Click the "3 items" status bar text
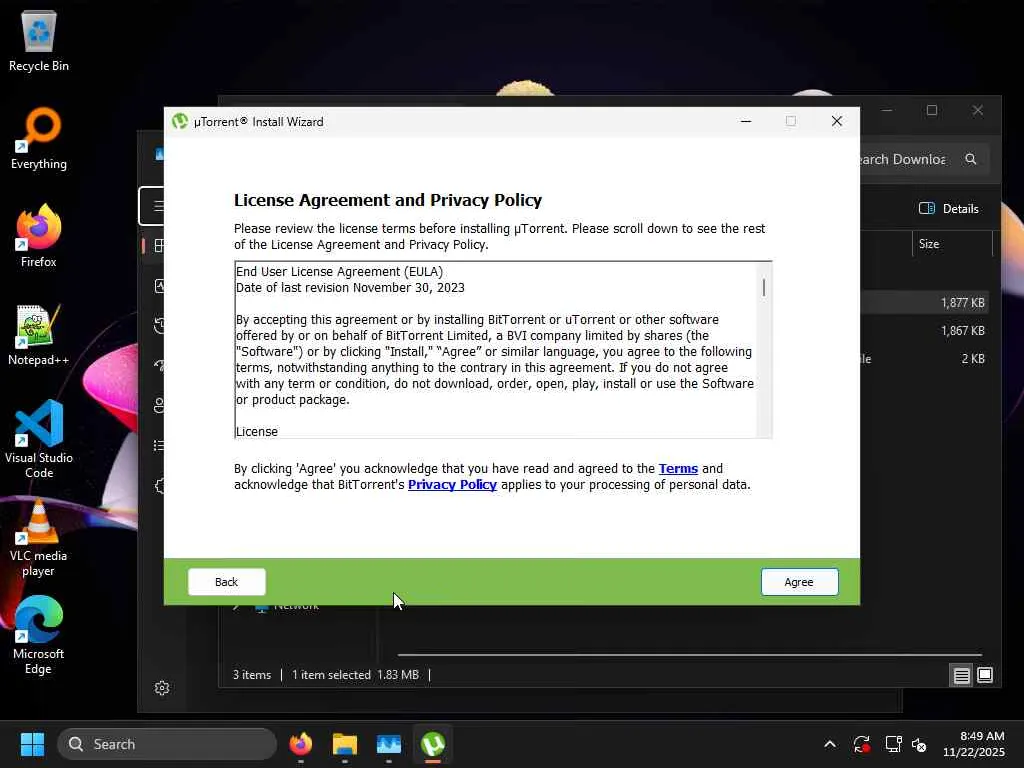The height and width of the screenshot is (768, 1024). click(x=252, y=675)
